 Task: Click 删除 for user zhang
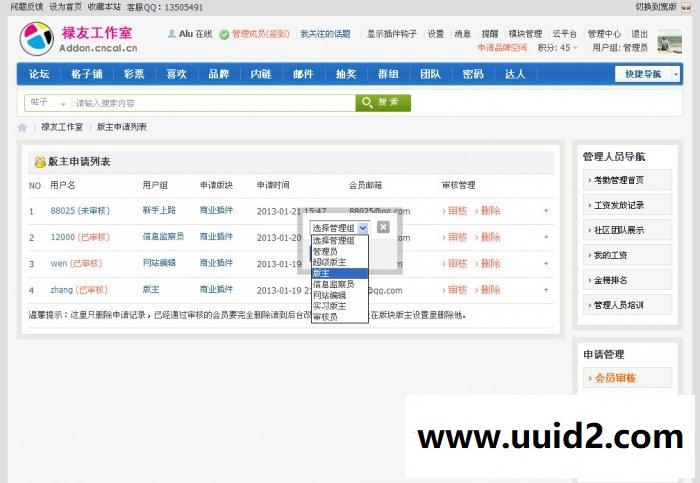point(488,290)
